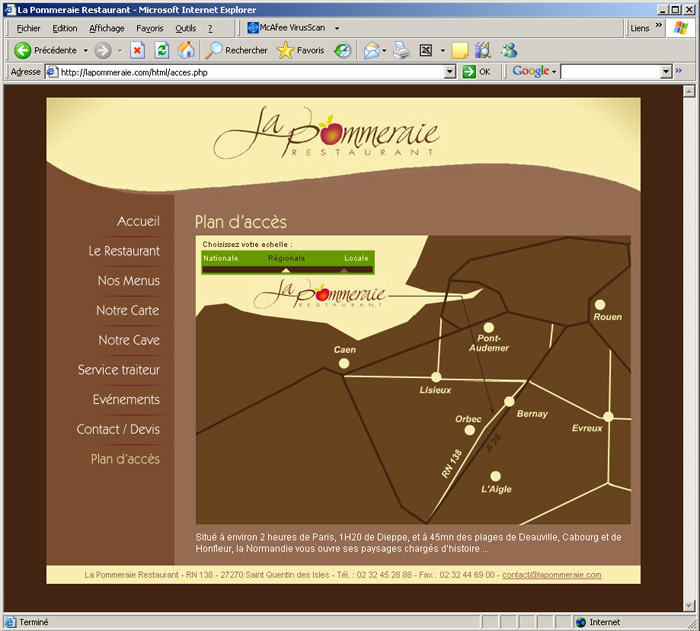
Task: Open the Affichage menu
Action: click(107, 28)
